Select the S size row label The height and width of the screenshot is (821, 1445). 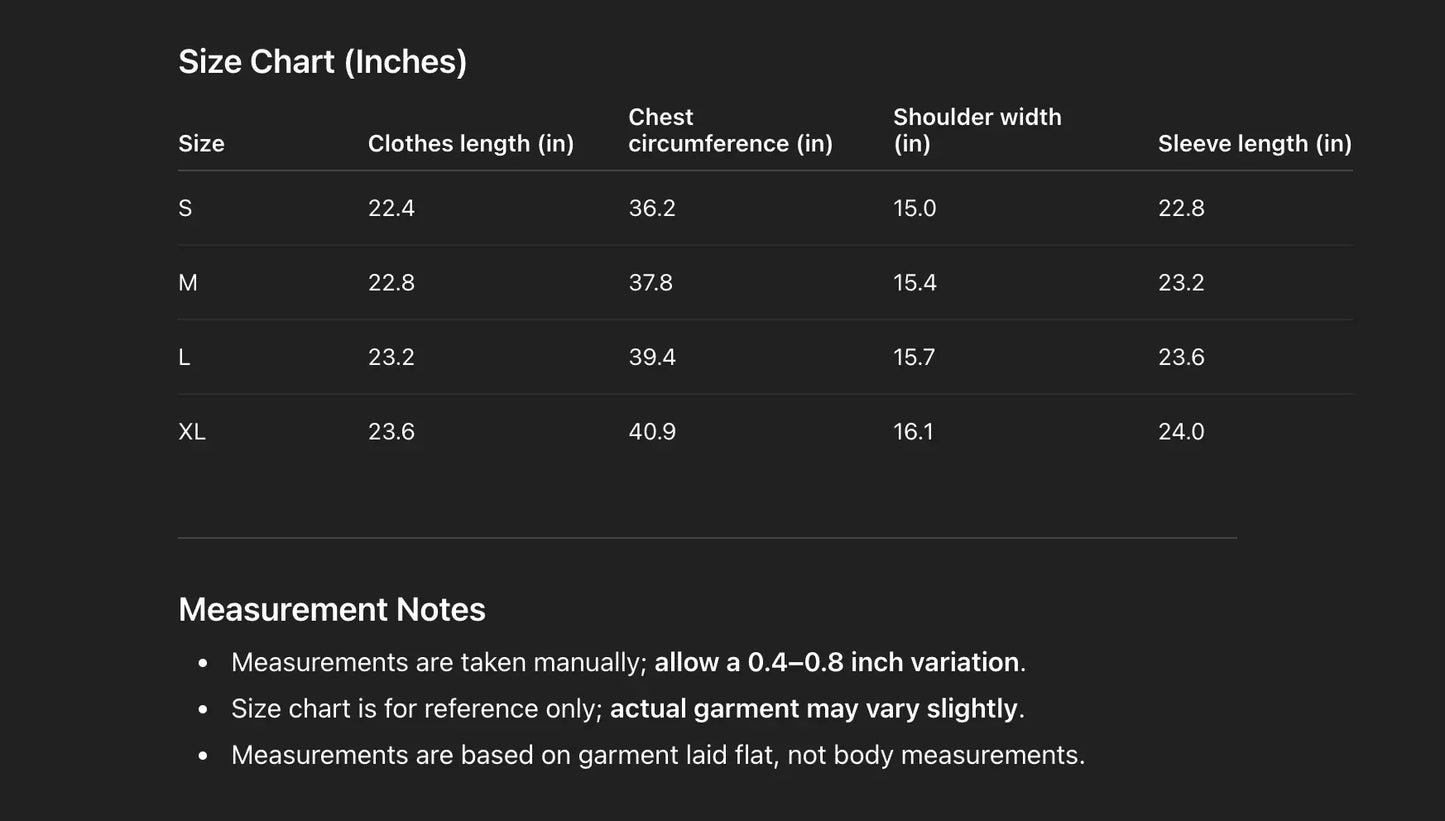click(185, 208)
